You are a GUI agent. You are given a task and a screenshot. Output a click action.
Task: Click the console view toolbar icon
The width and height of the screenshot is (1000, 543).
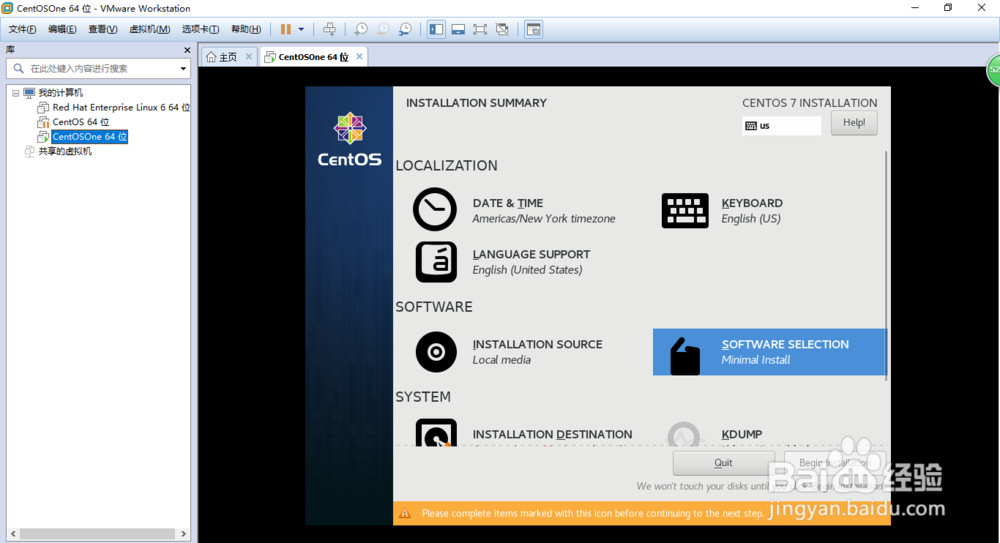pyautogui.click(x=533, y=29)
